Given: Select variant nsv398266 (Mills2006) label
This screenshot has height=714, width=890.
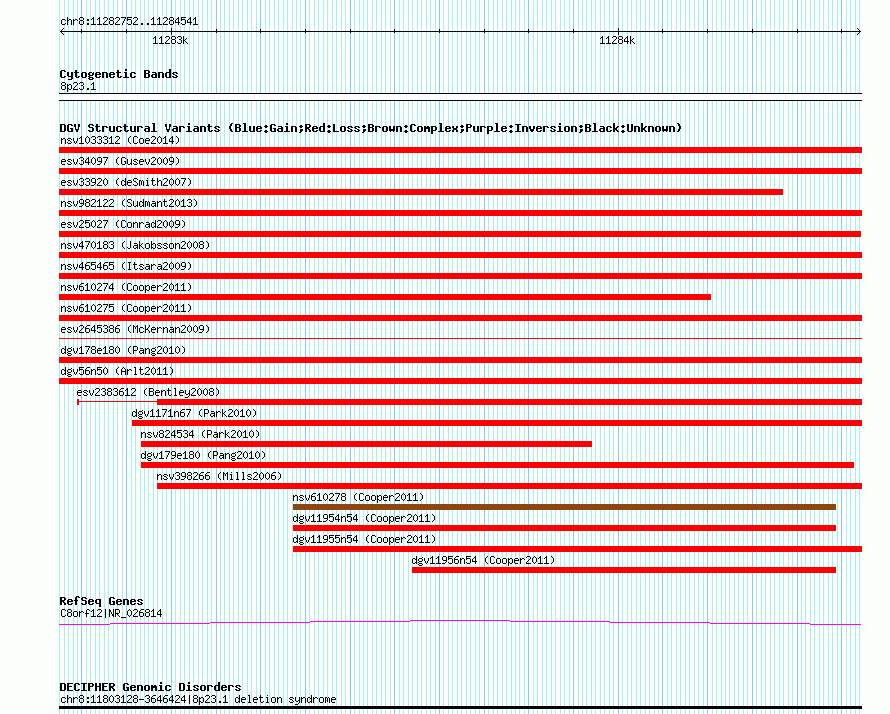Looking at the screenshot, I should coord(219,476).
